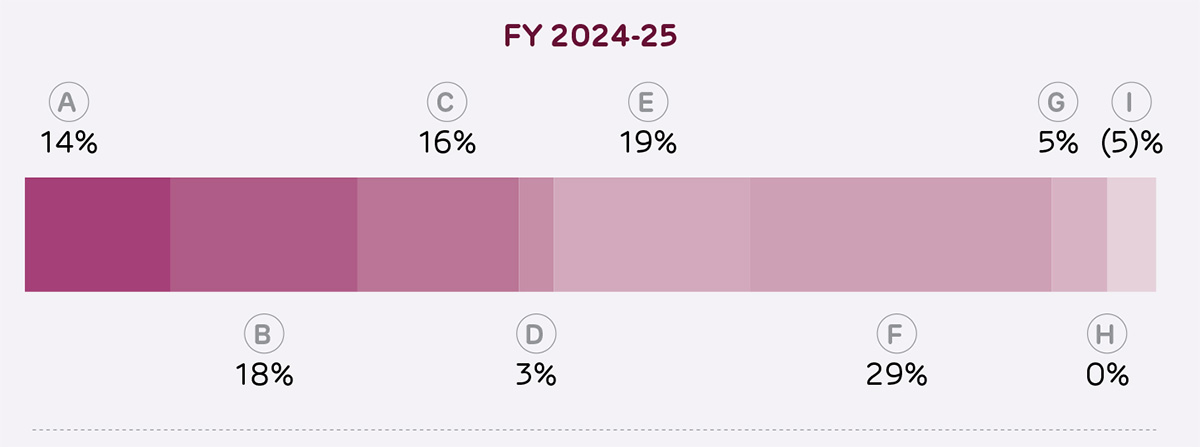The image size is (1200, 447).
Task: Click the darkest magenta leftmost bar segment
Action: click(x=97, y=235)
